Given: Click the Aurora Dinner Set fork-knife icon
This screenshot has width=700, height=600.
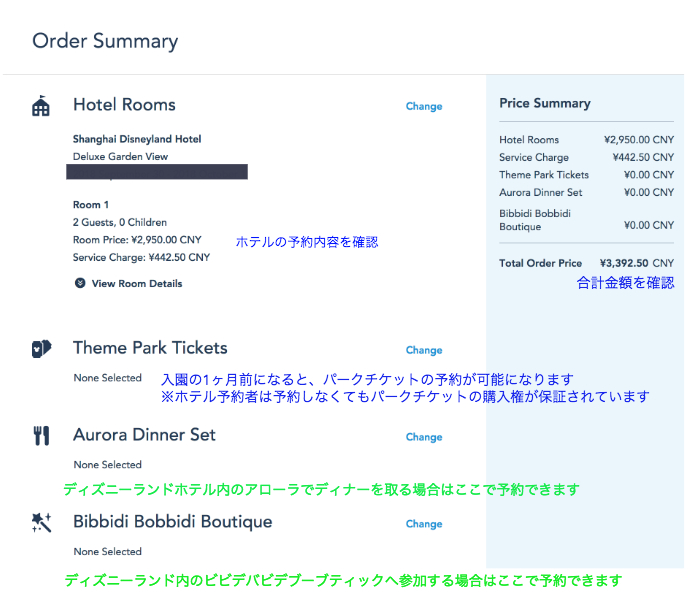Looking at the screenshot, I should coord(42,436).
